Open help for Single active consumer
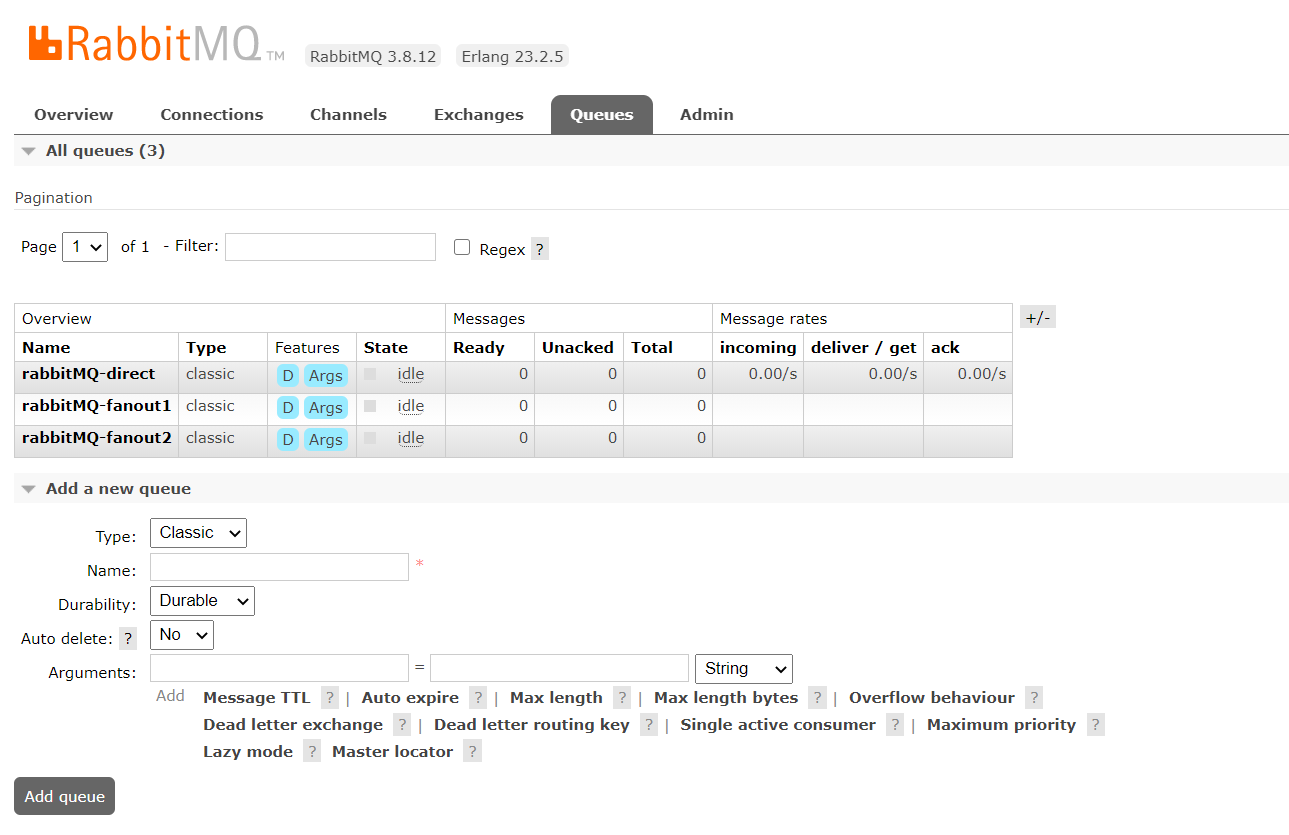 click(x=895, y=725)
